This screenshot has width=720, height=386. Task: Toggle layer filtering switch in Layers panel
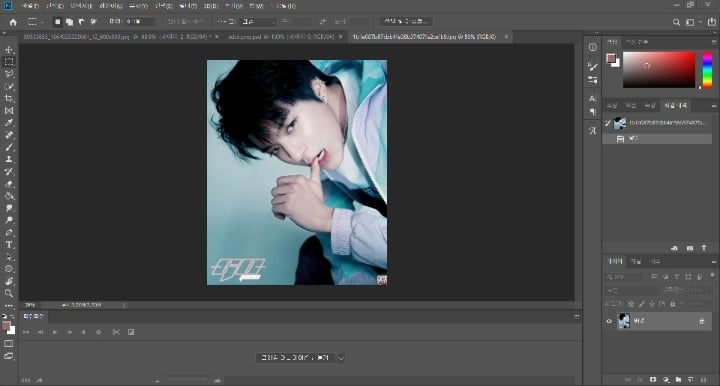tap(712, 276)
